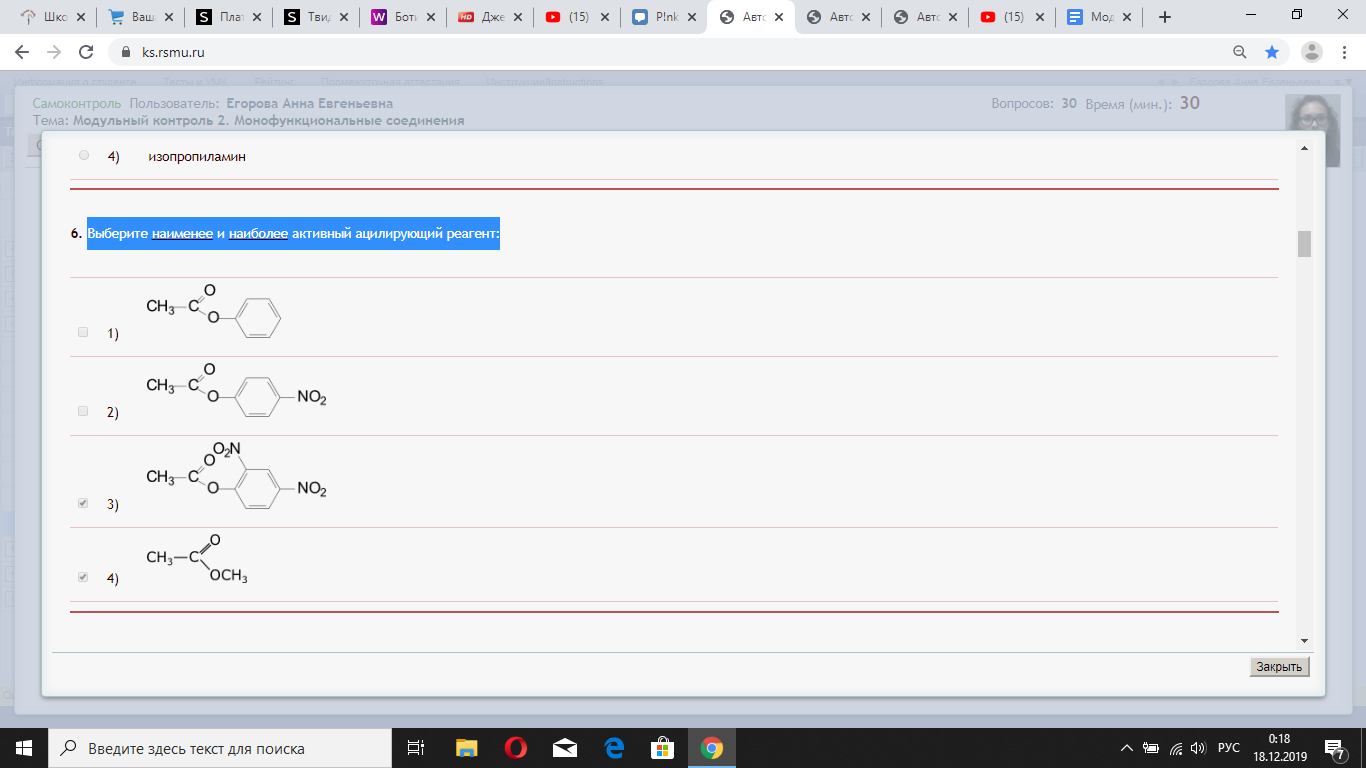
Task: Click the Закрыть button
Action: click(x=1279, y=667)
